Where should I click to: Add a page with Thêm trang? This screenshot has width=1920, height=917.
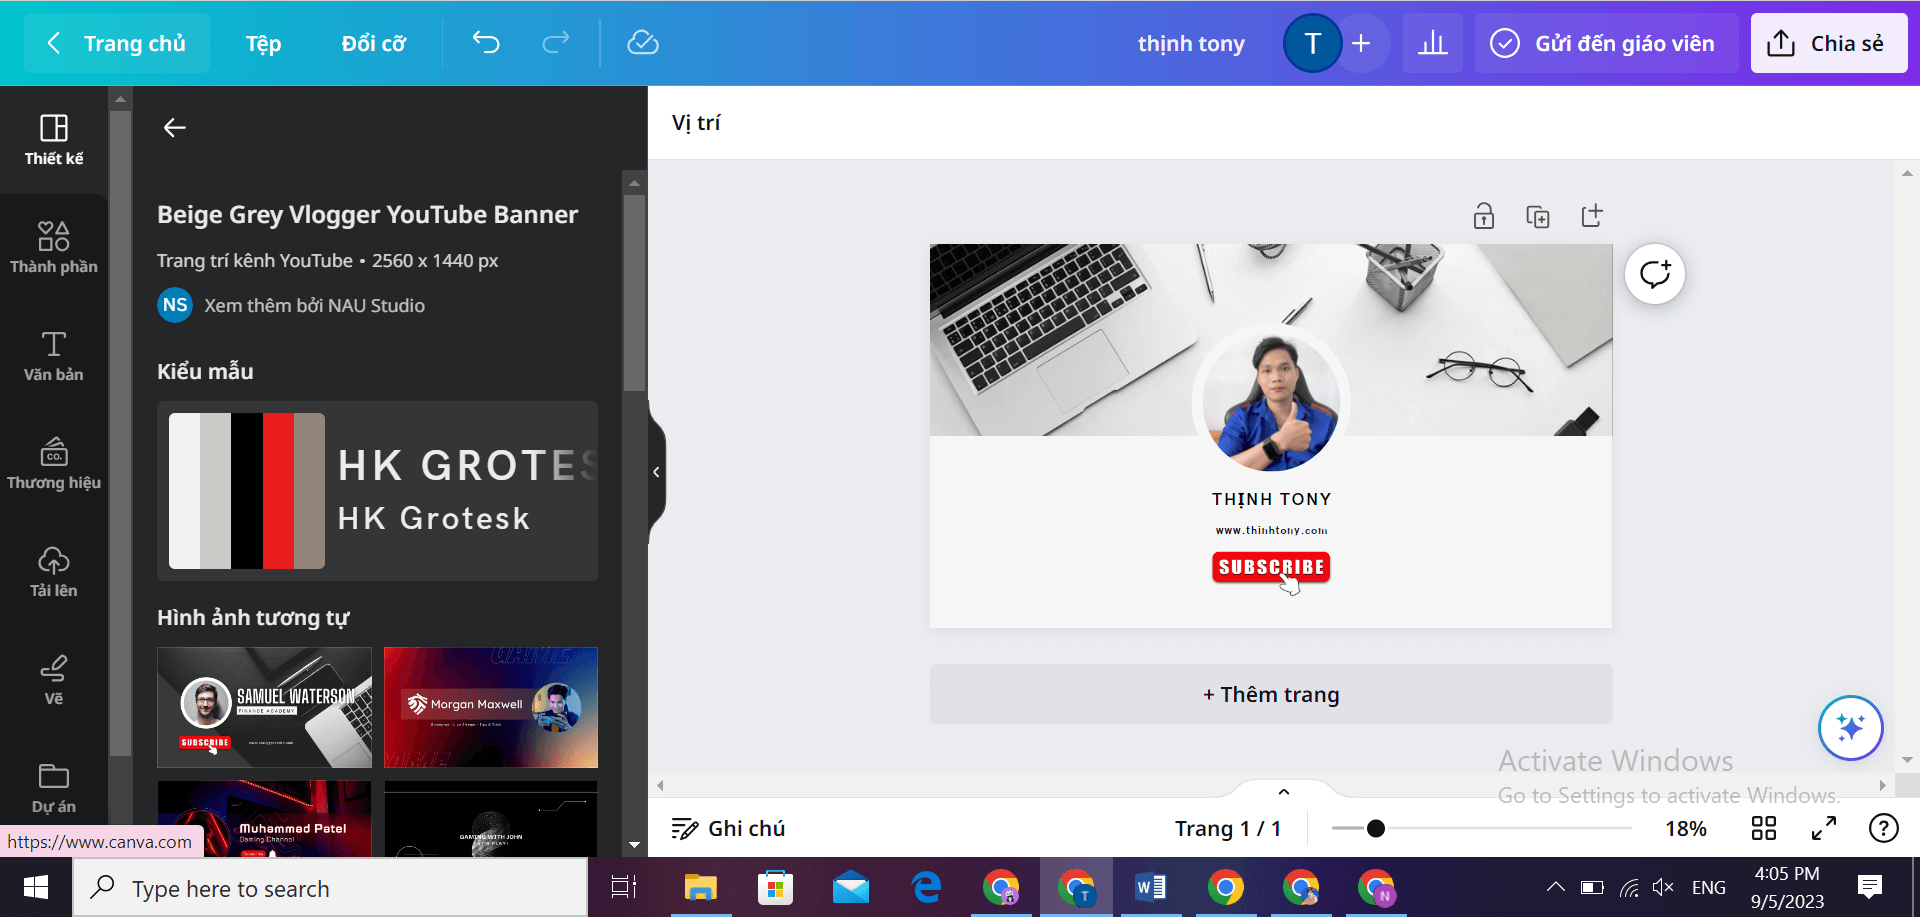pyautogui.click(x=1270, y=693)
